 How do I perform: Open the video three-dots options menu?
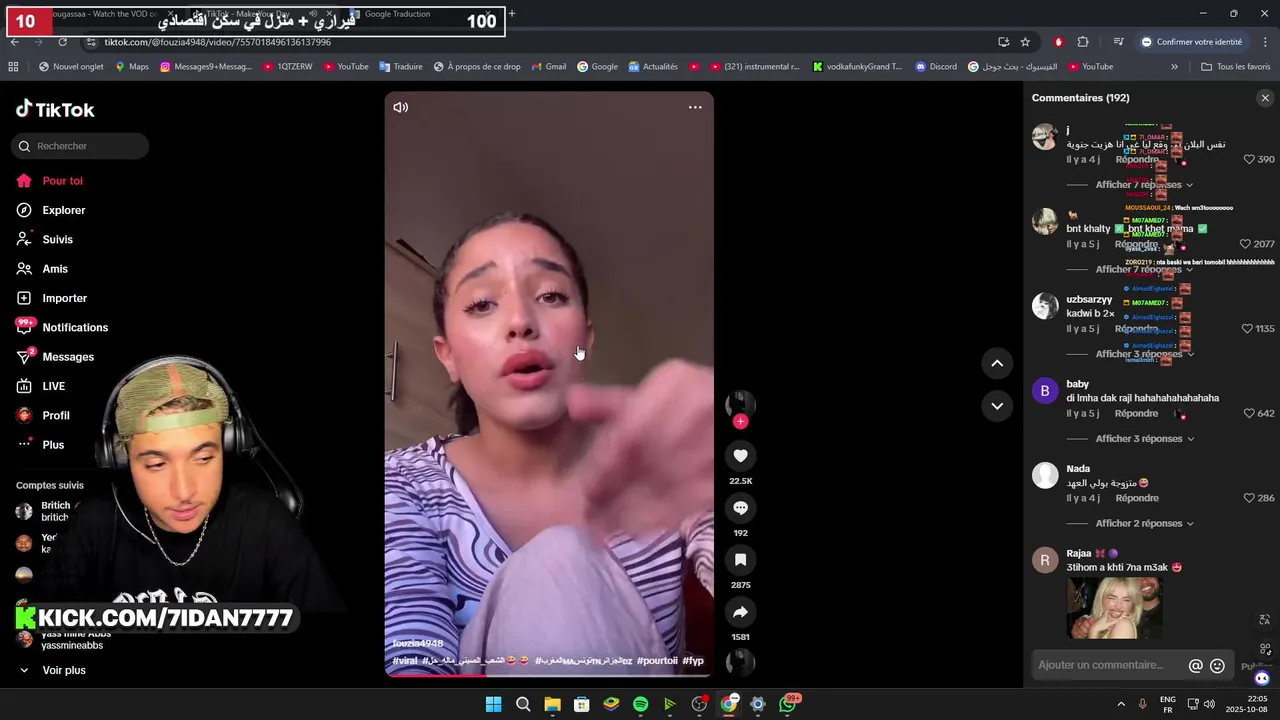pyautogui.click(x=695, y=107)
